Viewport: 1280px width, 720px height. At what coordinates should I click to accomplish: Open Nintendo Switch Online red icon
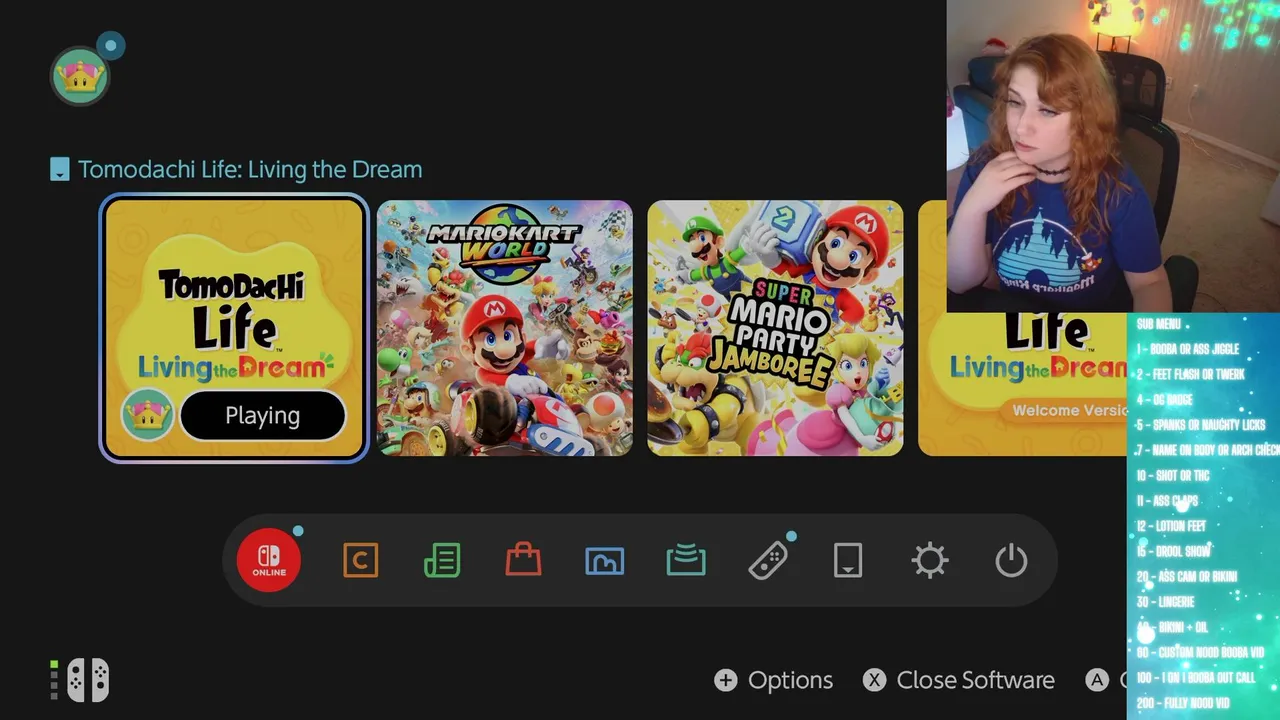[269, 560]
